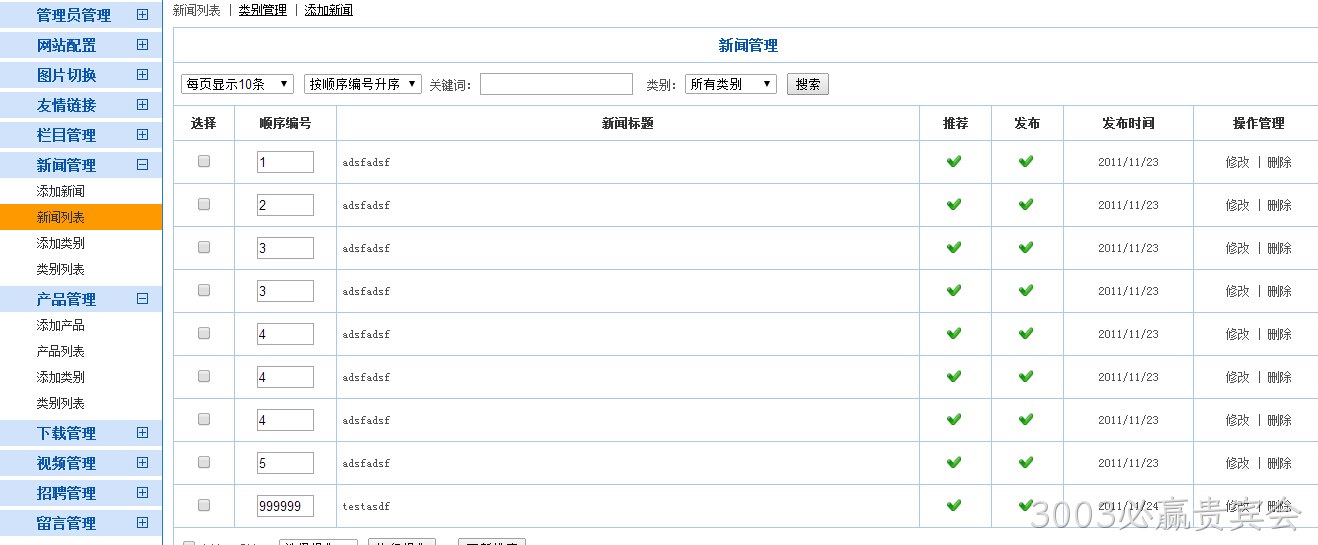This screenshot has height=545, width=1318.
Task: Click the 操作管理 column header
Action: pyautogui.click(x=1258, y=124)
